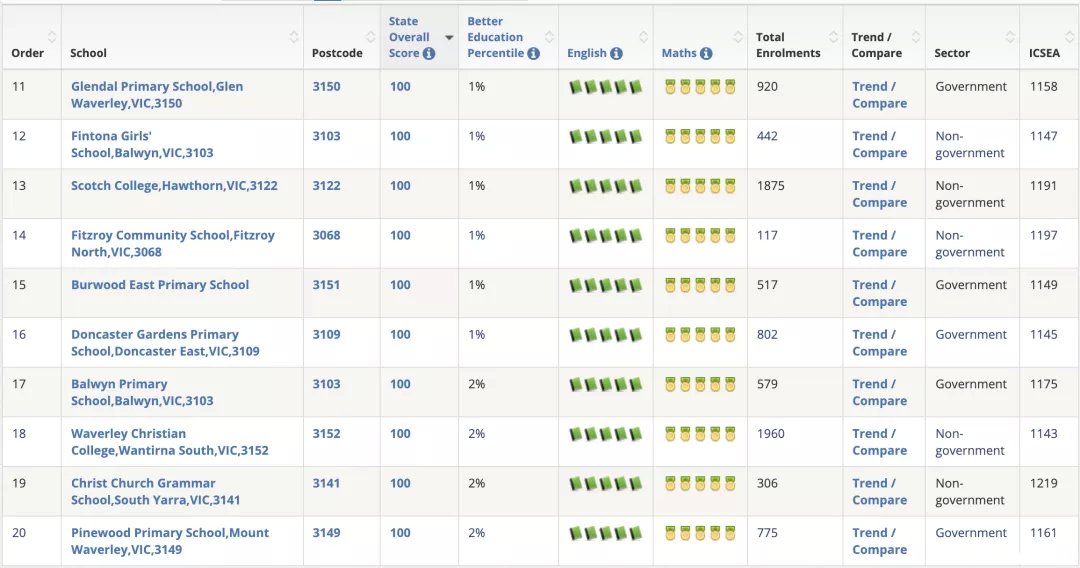
Task: Open Fintona Girls' School link
Action: coord(142,145)
